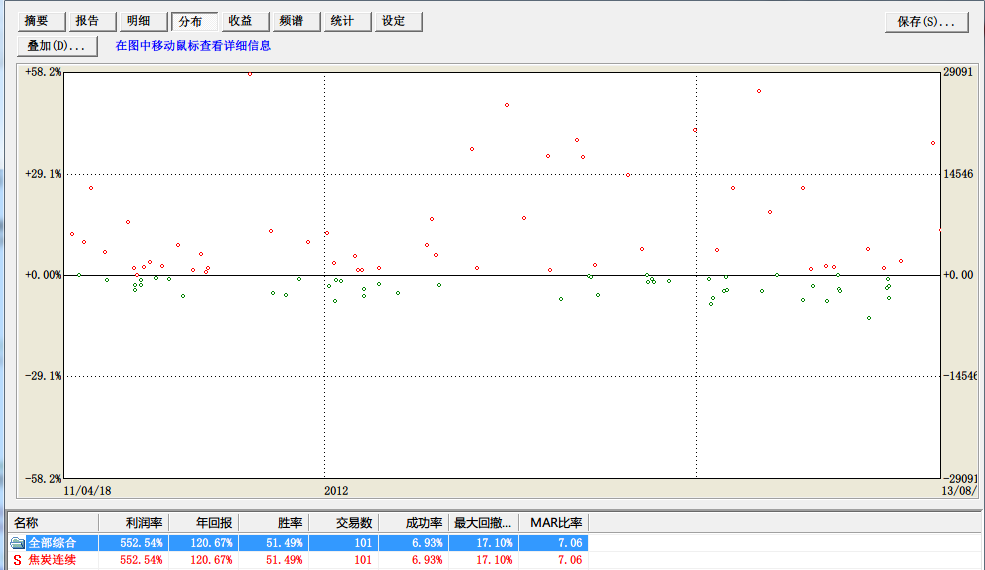
Task: Switch to the 频谱 tab
Action: click(297, 21)
